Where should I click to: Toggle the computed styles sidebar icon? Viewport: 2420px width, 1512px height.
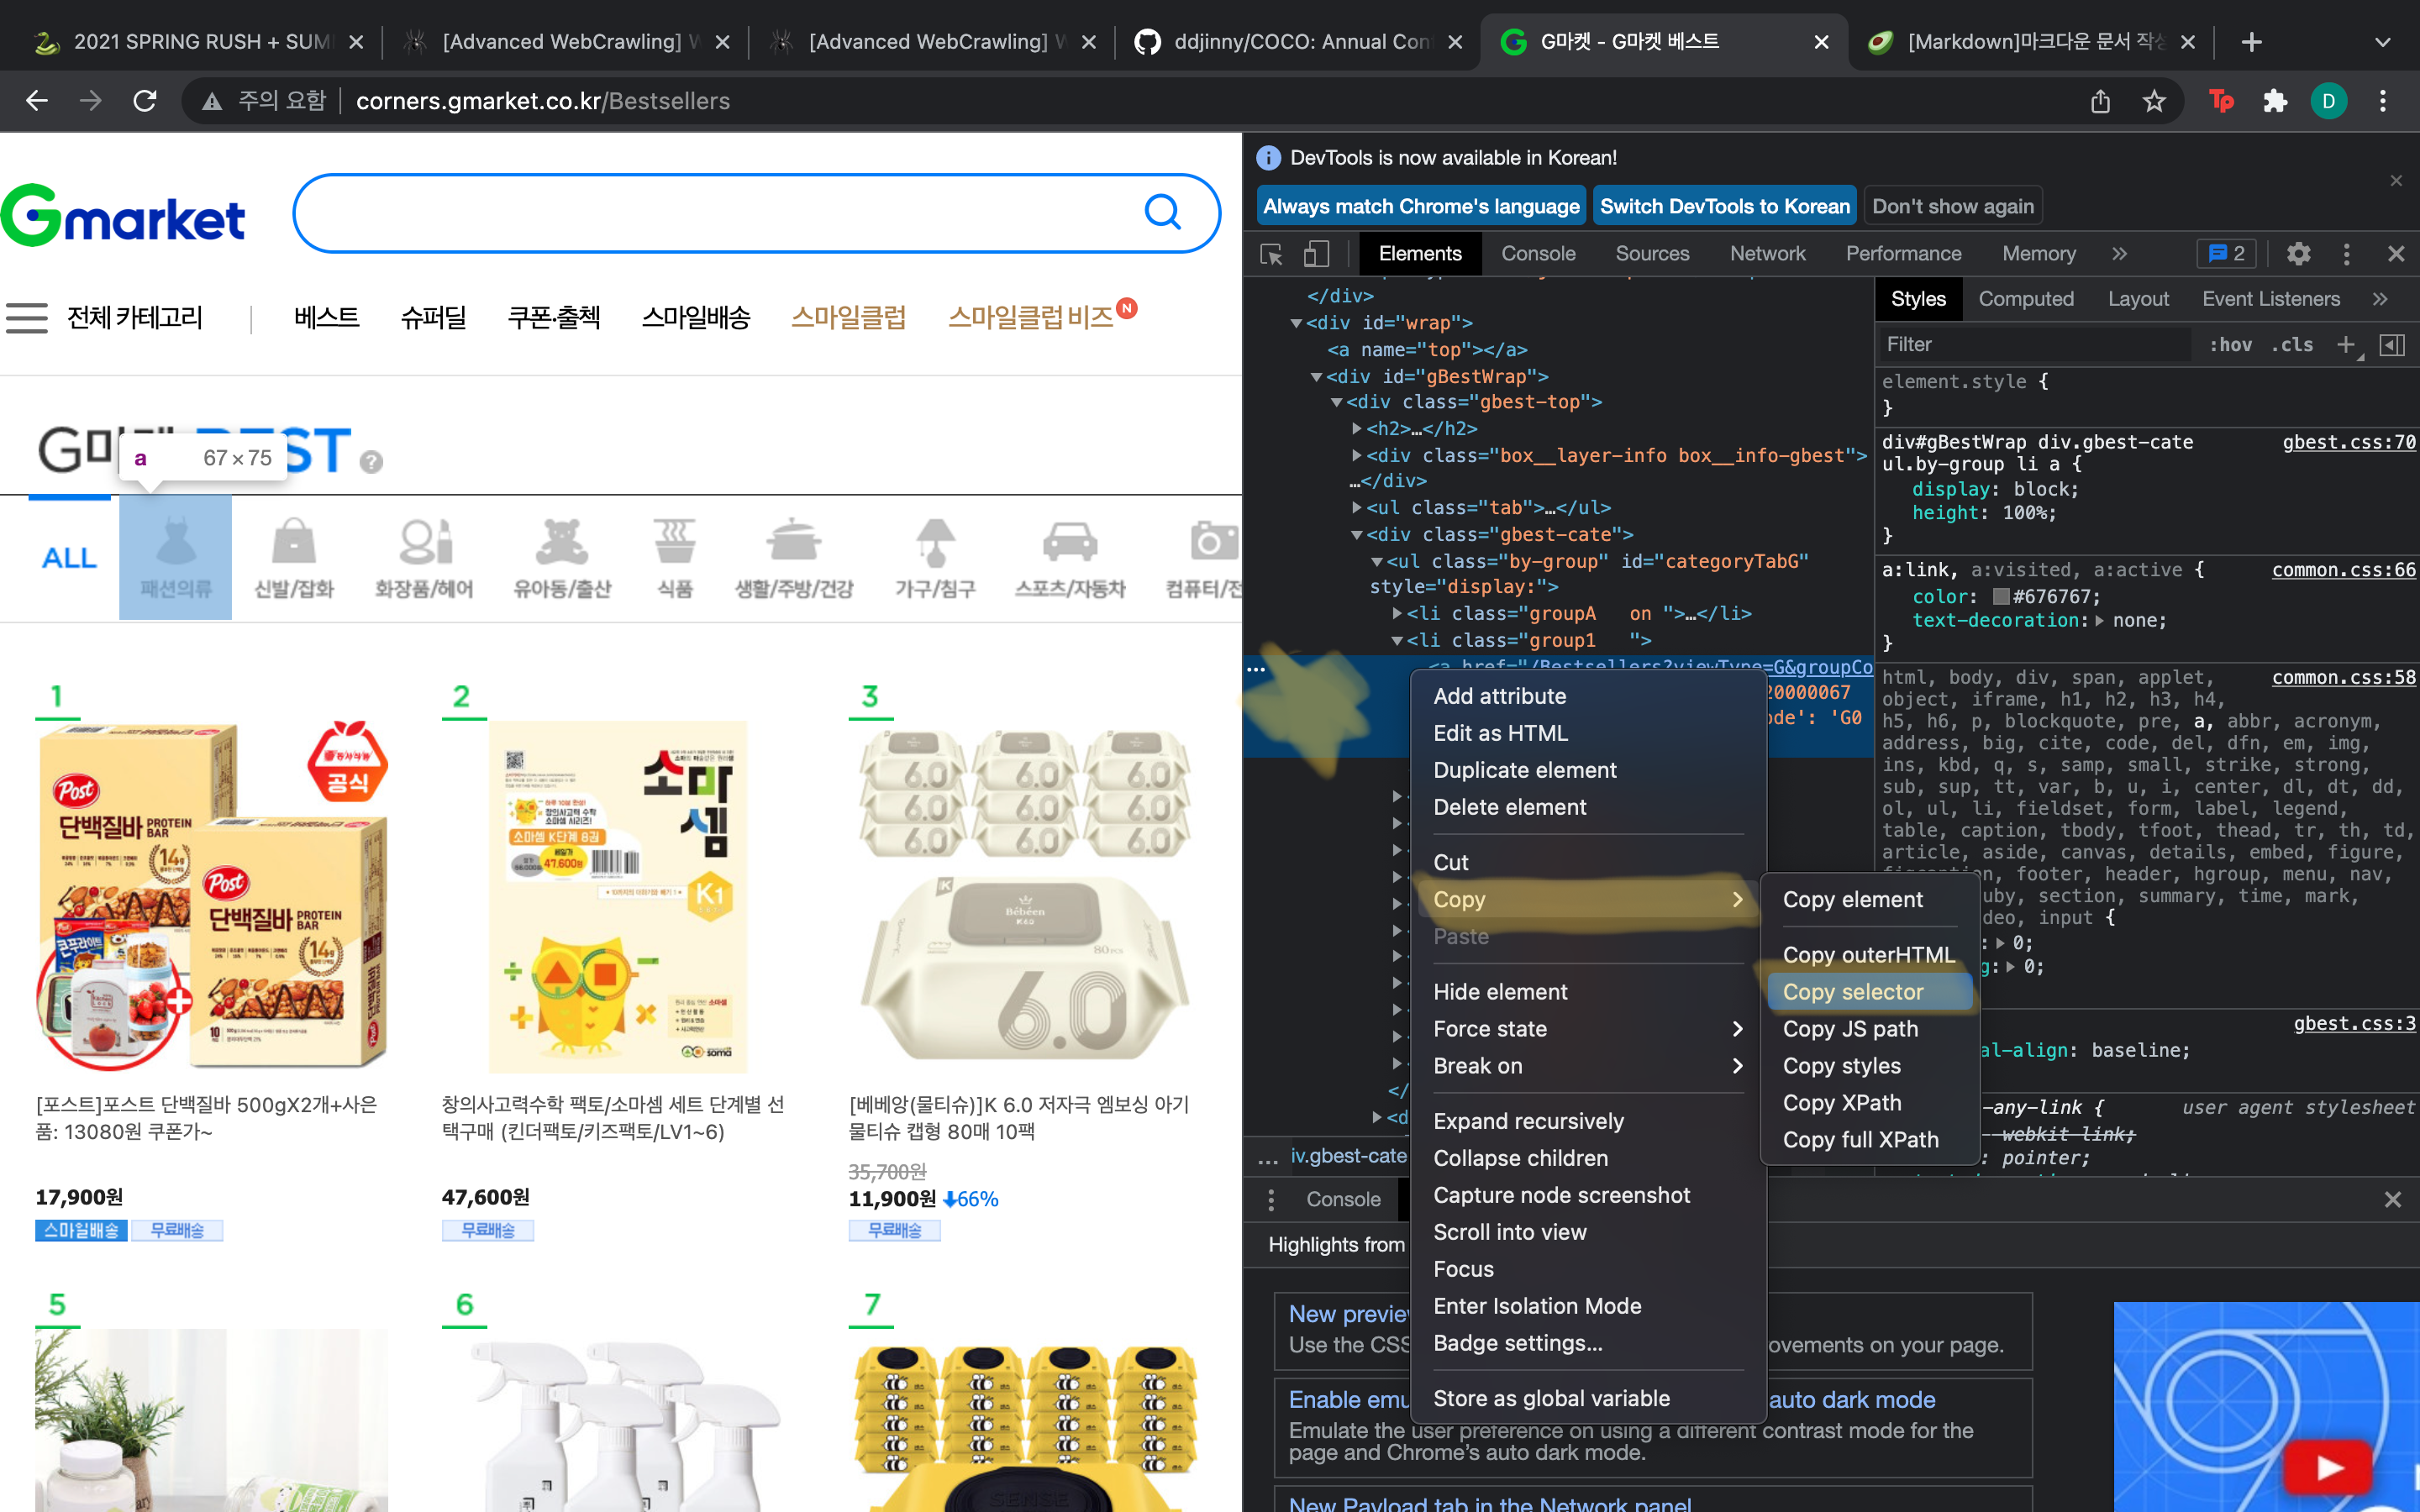click(x=2392, y=345)
